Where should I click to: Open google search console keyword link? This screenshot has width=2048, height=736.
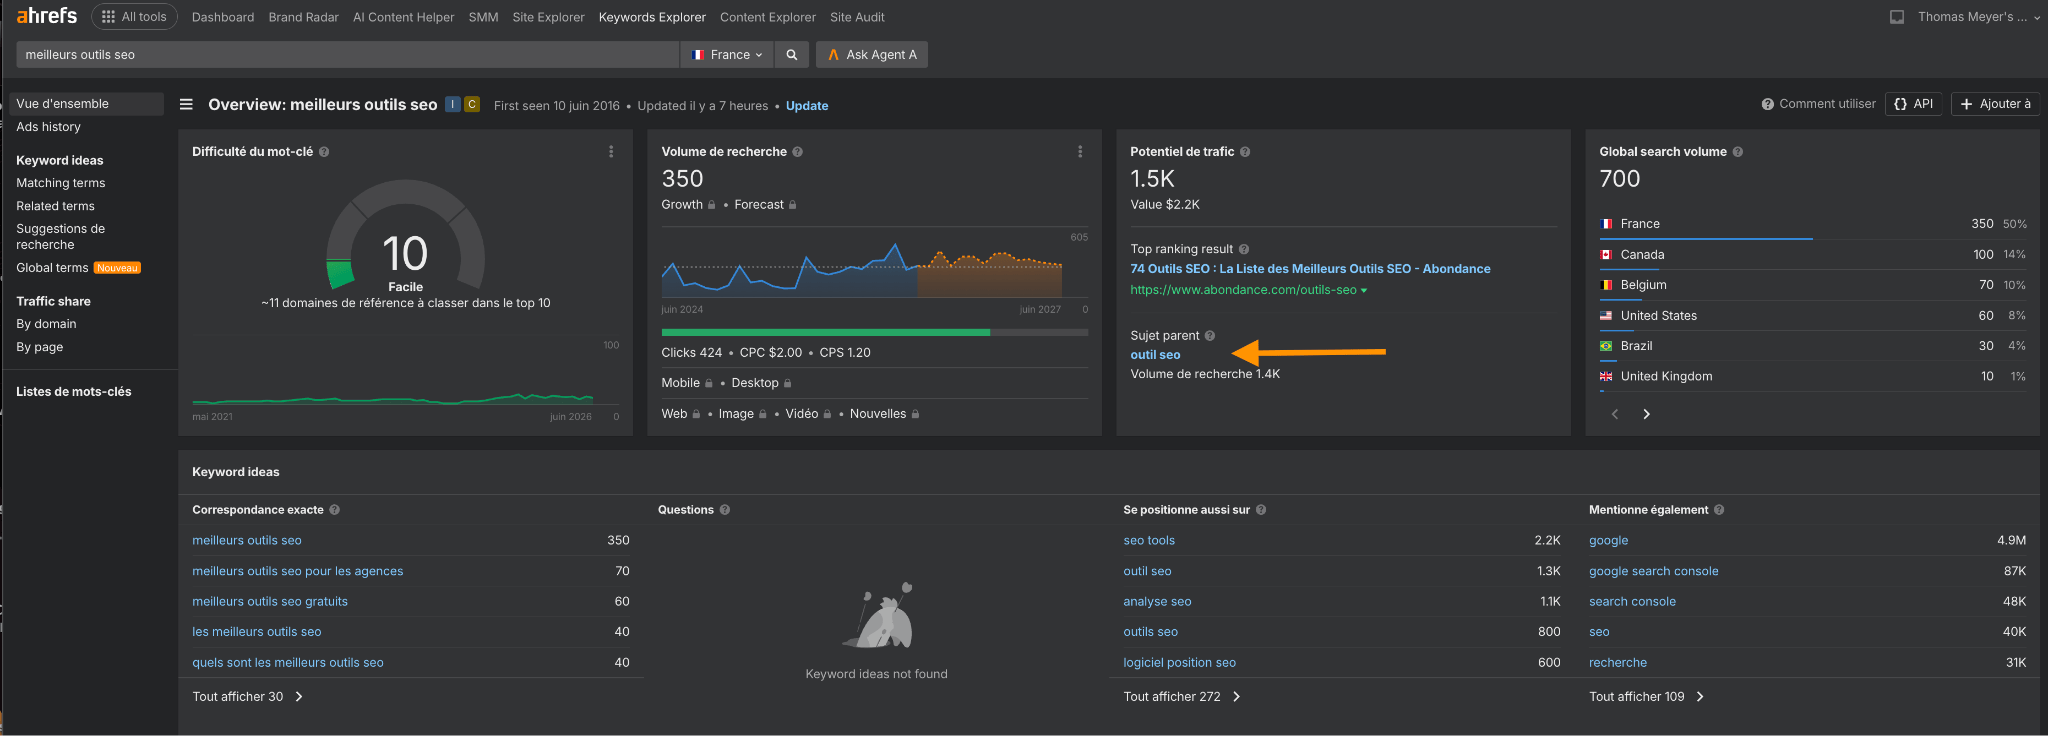1653,572
